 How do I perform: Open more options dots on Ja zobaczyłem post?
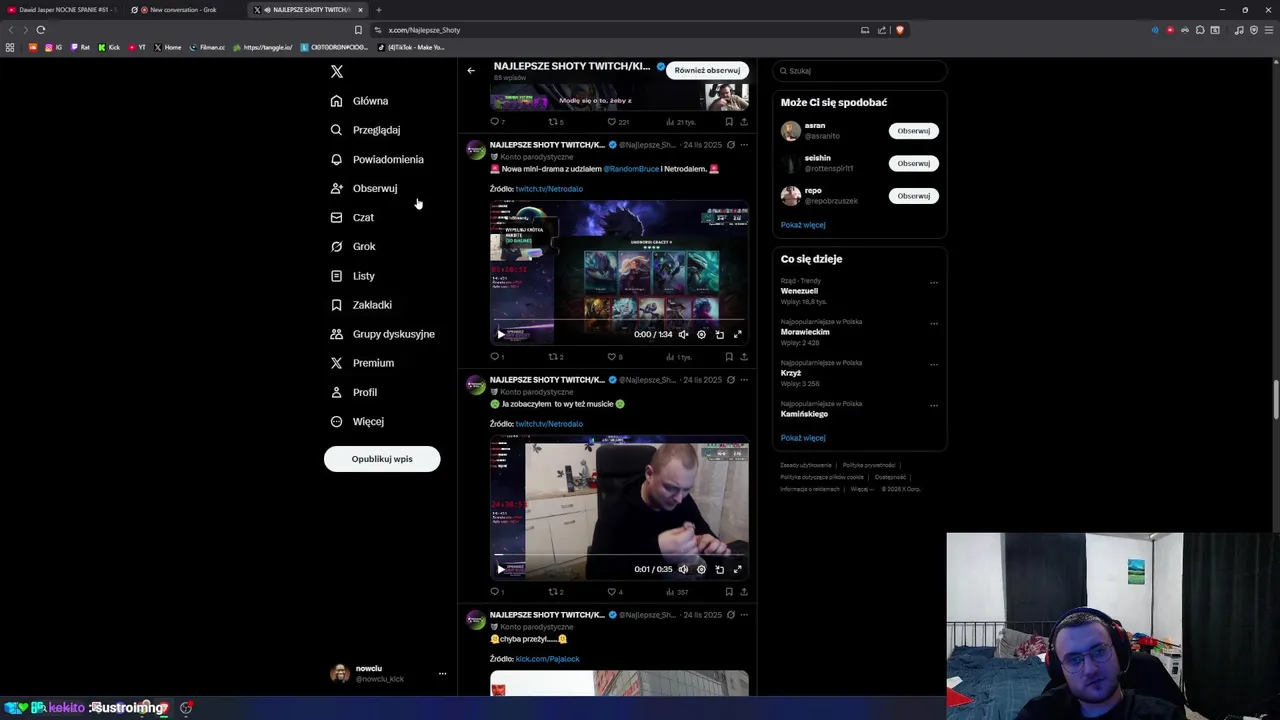(x=744, y=380)
